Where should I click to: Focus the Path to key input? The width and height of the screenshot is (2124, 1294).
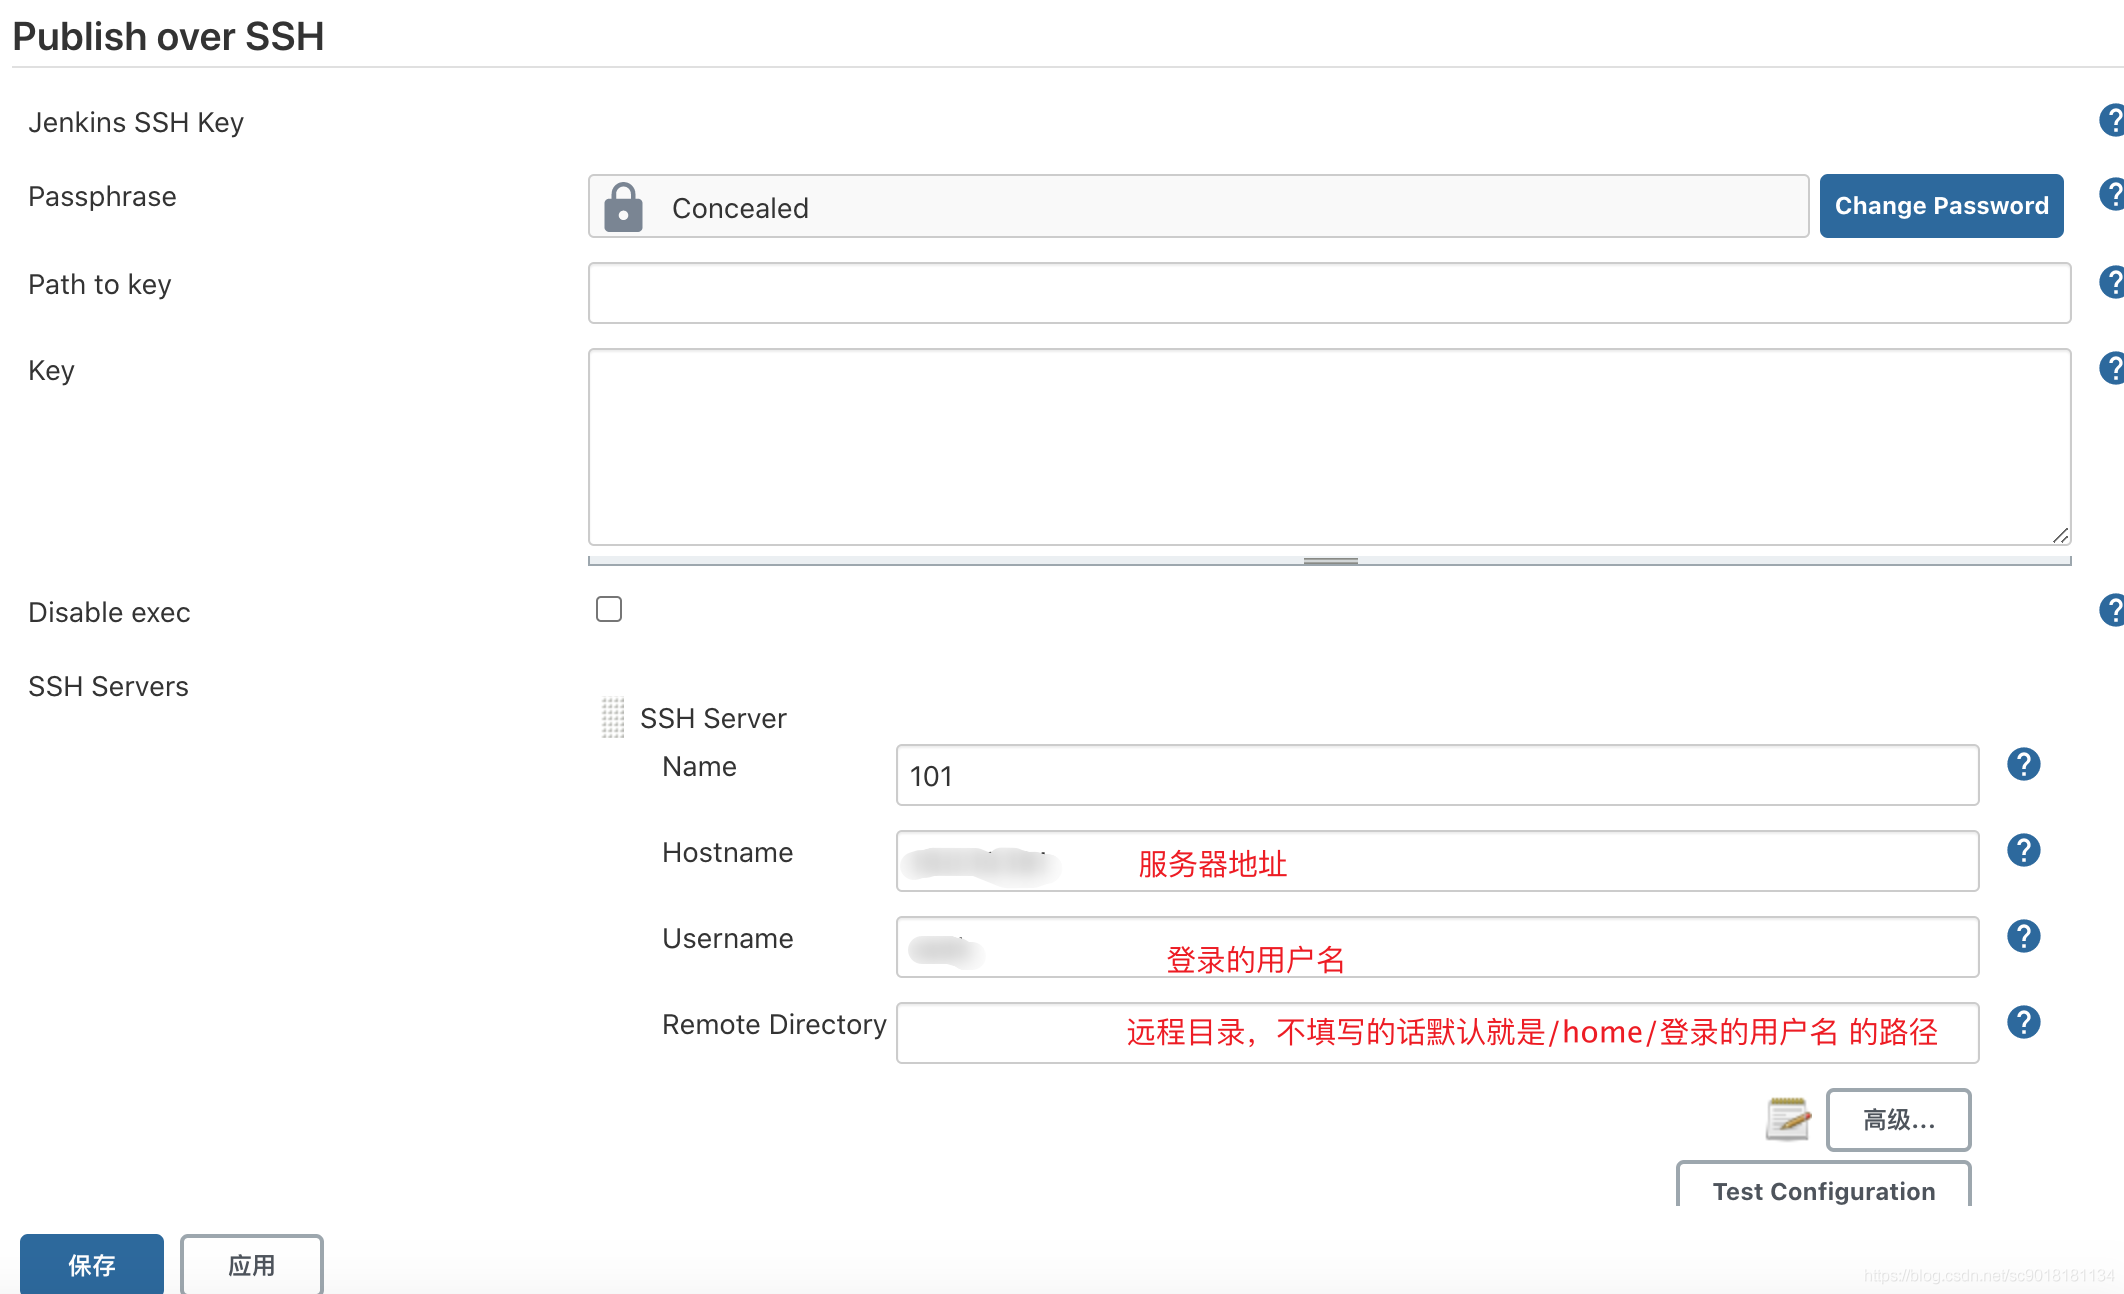coord(1329,293)
